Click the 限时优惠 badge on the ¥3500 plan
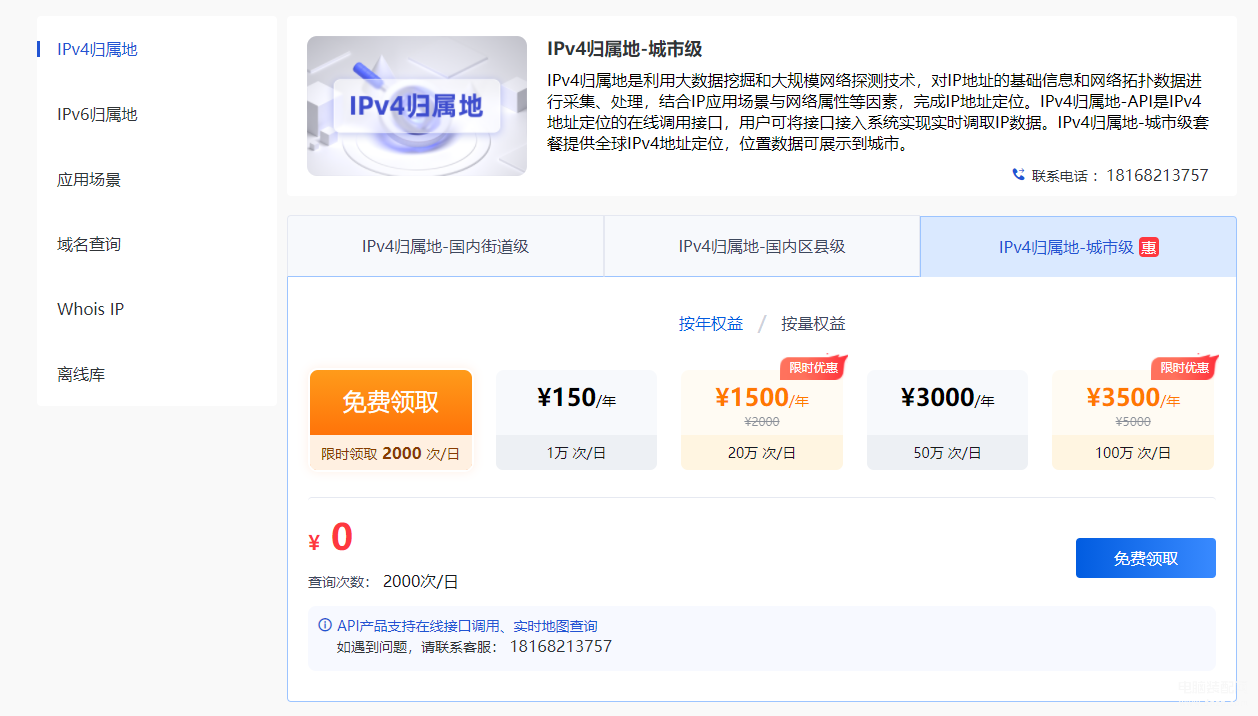The width and height of the screenshot is (1258, 716). pyautogui.click(x=1184, y=367)
